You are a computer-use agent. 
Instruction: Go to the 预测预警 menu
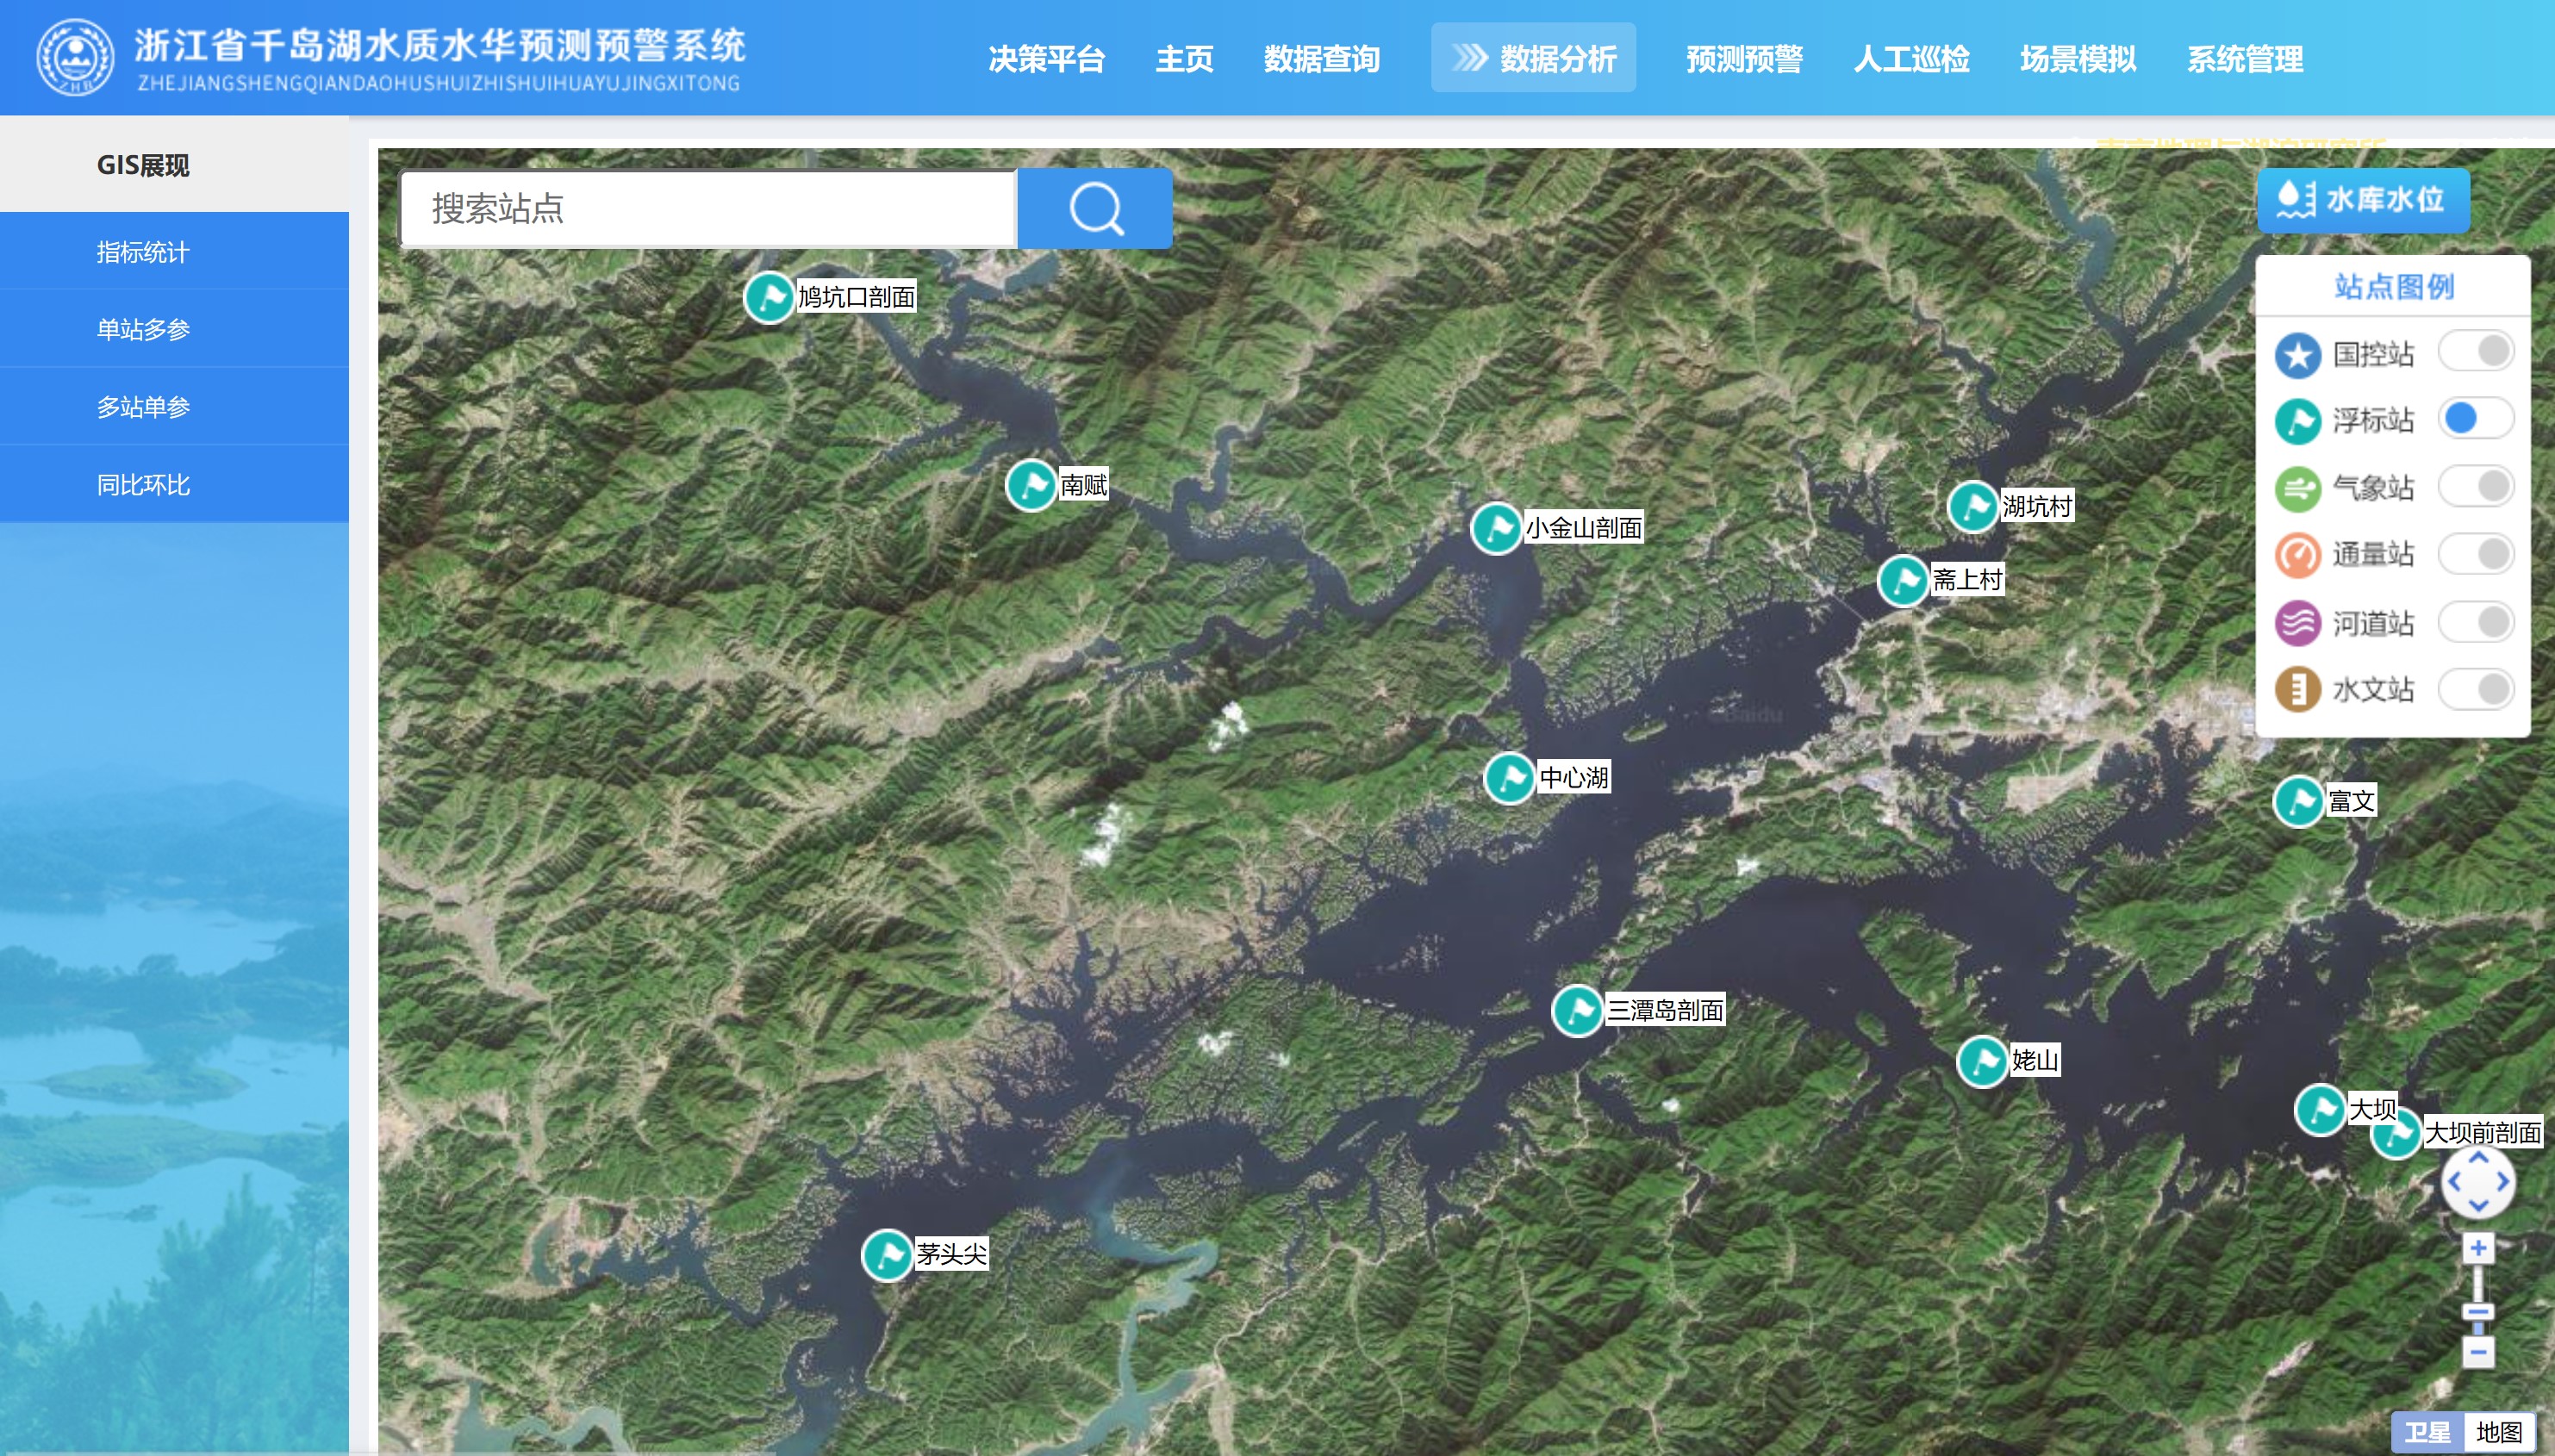[1744, 58]
